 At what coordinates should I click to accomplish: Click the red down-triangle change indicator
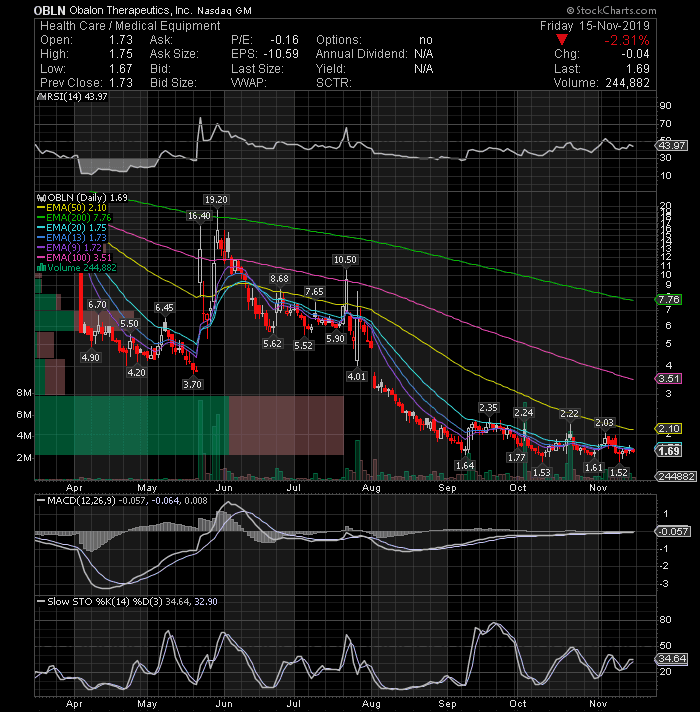(x=562, y=40)
